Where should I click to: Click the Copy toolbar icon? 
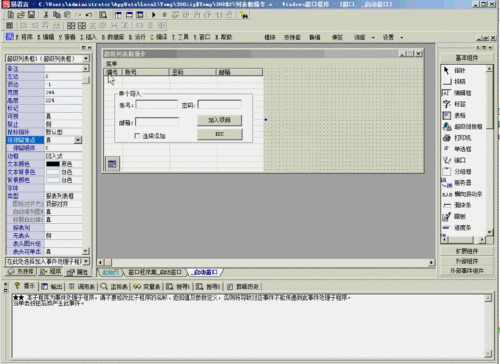pos(57,15)
